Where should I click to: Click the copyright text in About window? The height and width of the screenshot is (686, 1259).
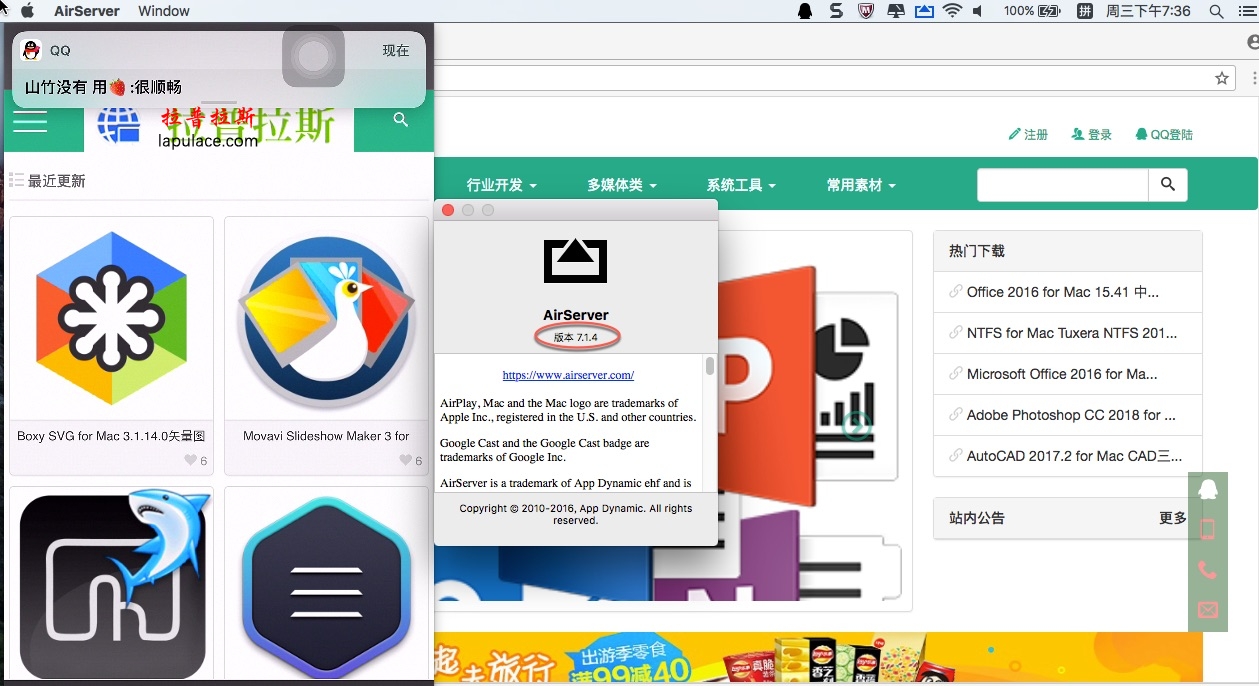(576, 514)
